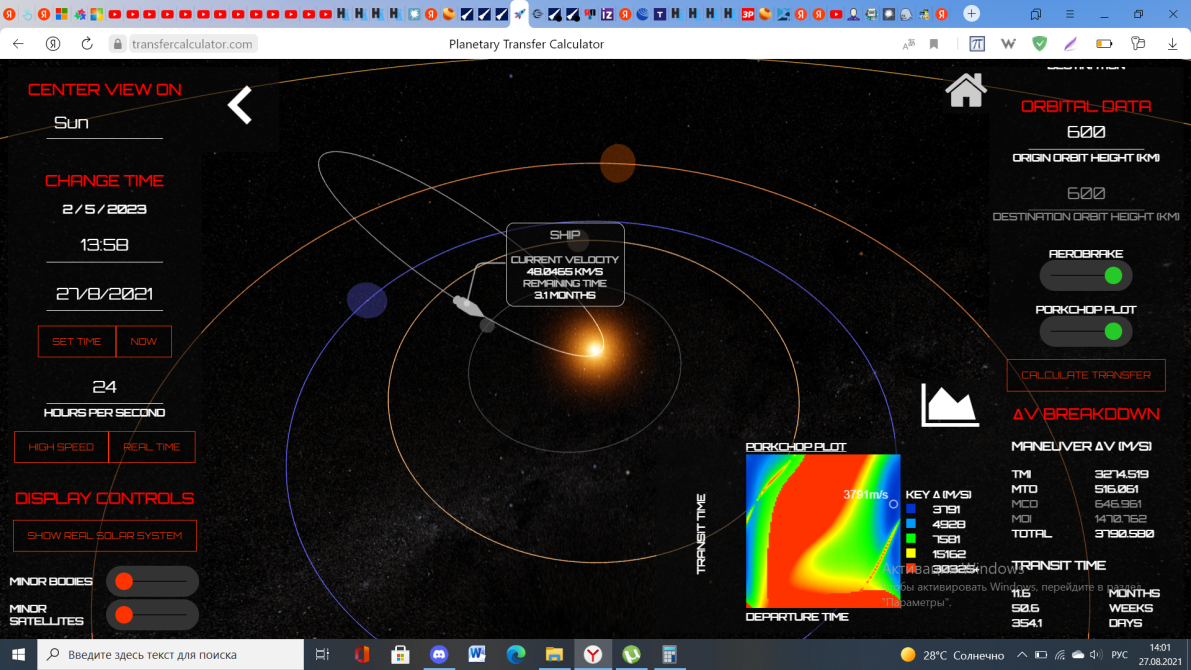Click the ship icon on the orbit
1191x670 pixels.
pyautogui.click(x=466, y=304)
